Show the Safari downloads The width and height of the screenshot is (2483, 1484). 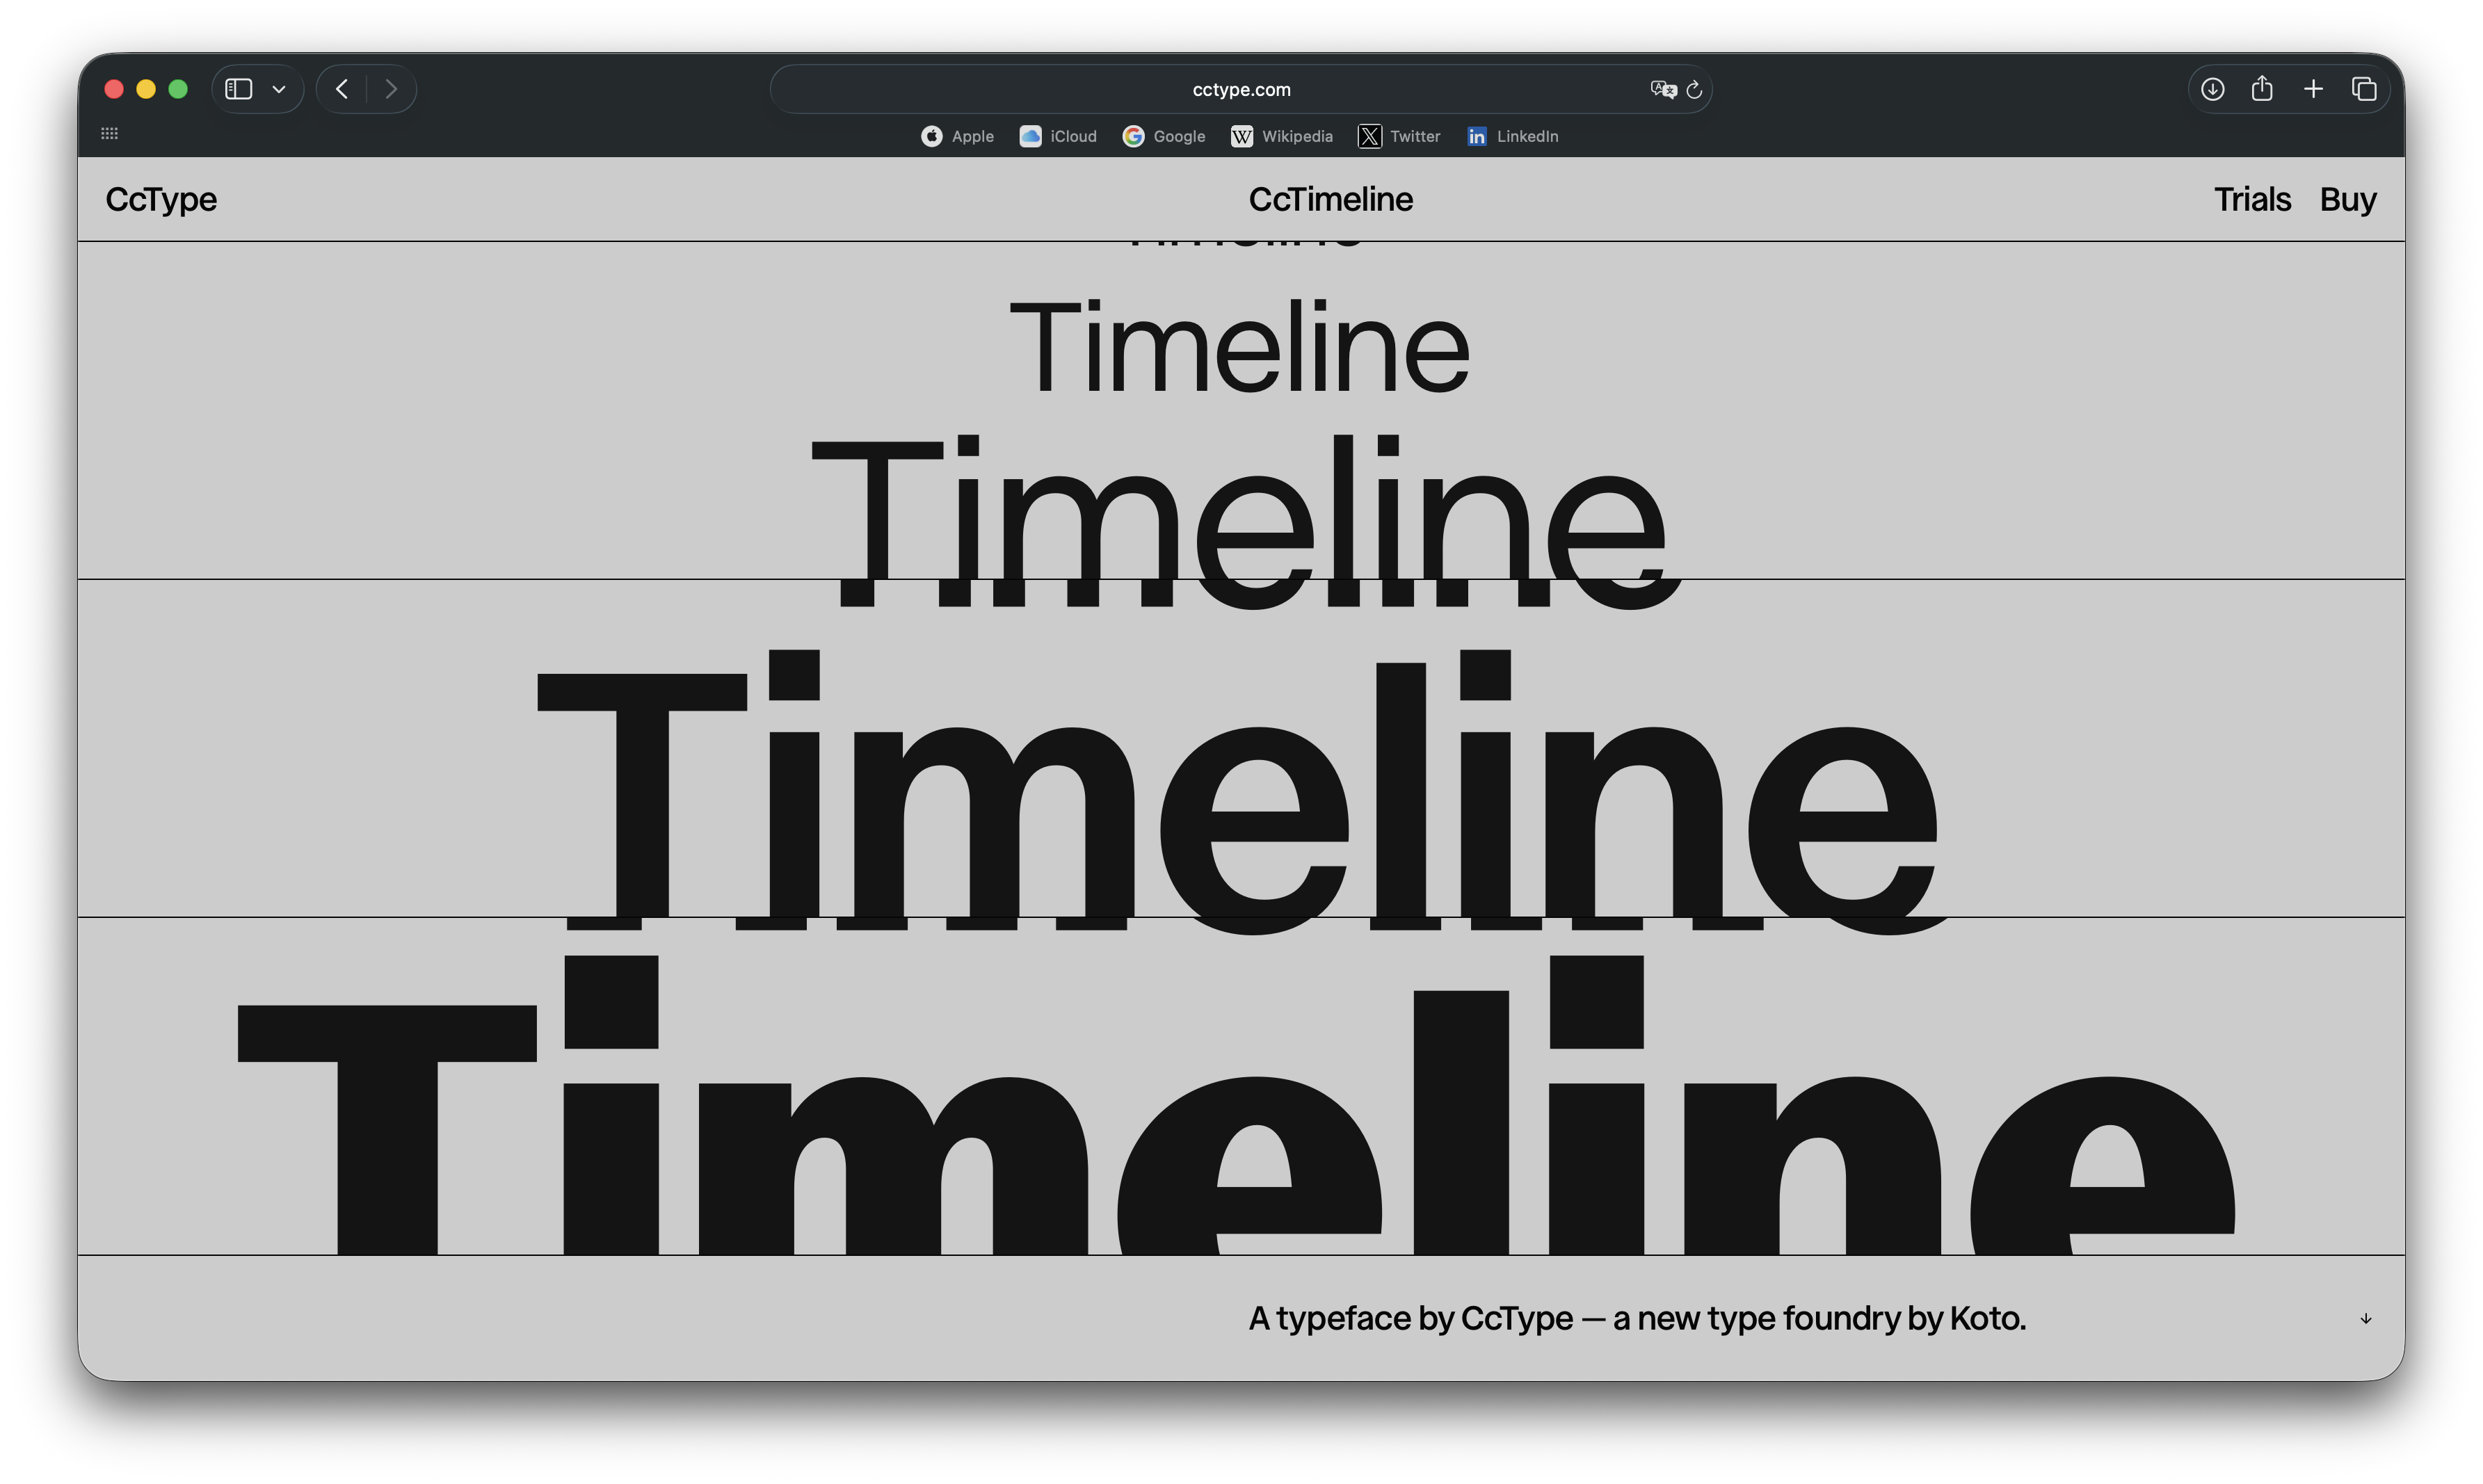(2212, 89)
